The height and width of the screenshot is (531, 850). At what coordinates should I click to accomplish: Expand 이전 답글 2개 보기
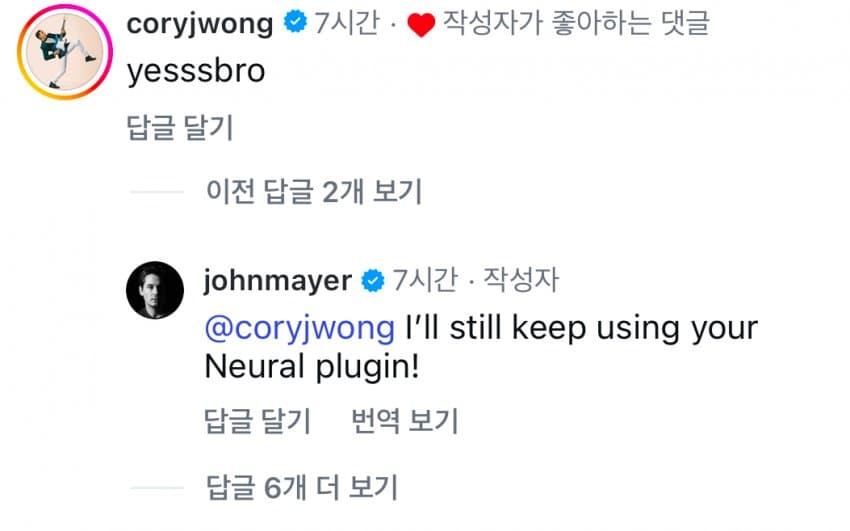(314, 191)
